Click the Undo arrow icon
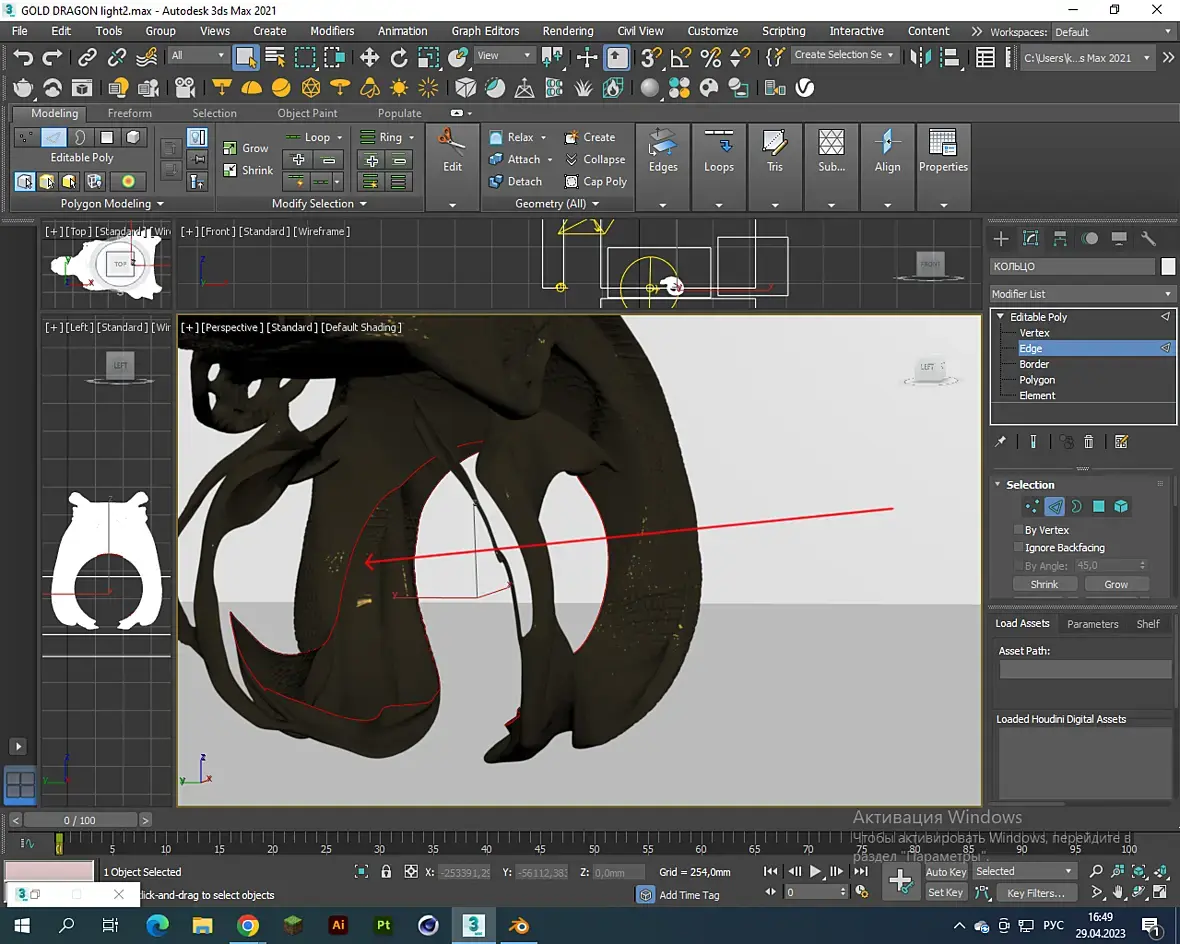Image resolution: width=1180 pixels, height=944 pixels. (x=23, y=57)
